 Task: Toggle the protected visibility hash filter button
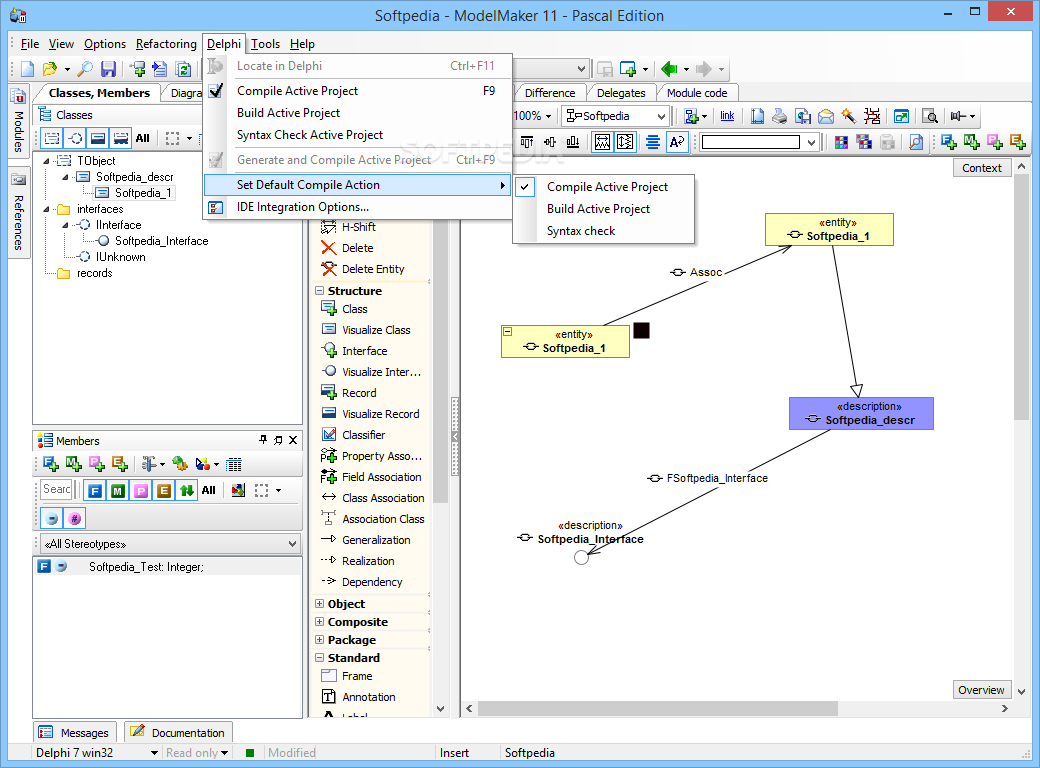tap(75, 518)
